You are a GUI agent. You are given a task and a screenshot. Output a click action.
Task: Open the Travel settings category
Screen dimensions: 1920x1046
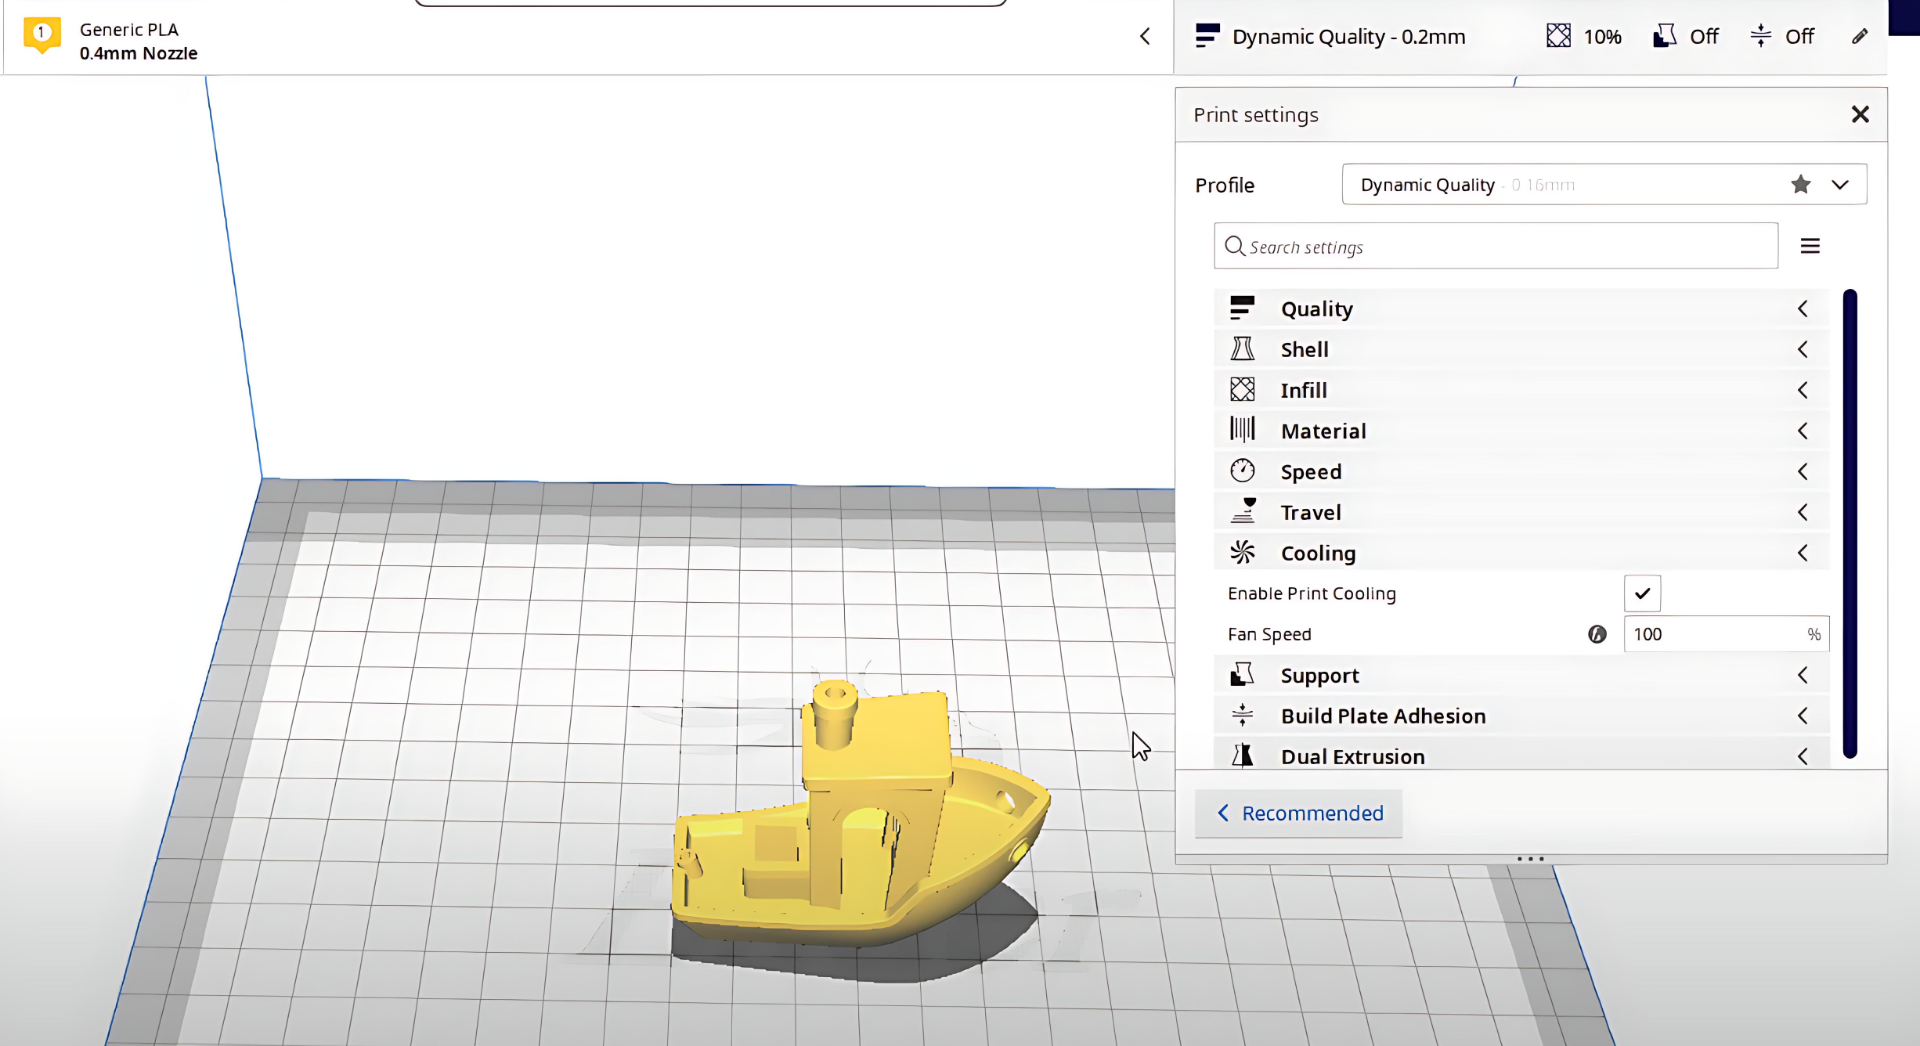tap(1520, 512)
